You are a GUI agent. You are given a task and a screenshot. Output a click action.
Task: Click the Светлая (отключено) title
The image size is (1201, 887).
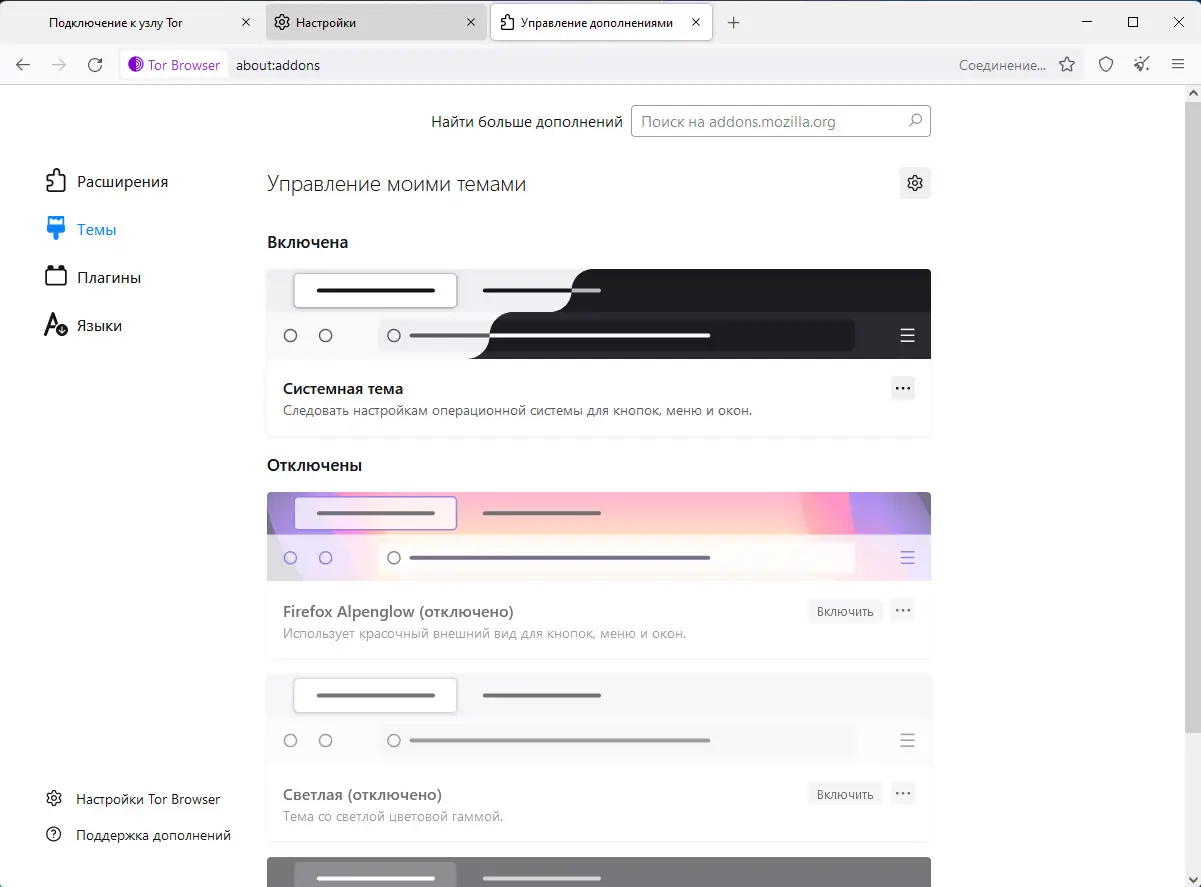(362, 794)
